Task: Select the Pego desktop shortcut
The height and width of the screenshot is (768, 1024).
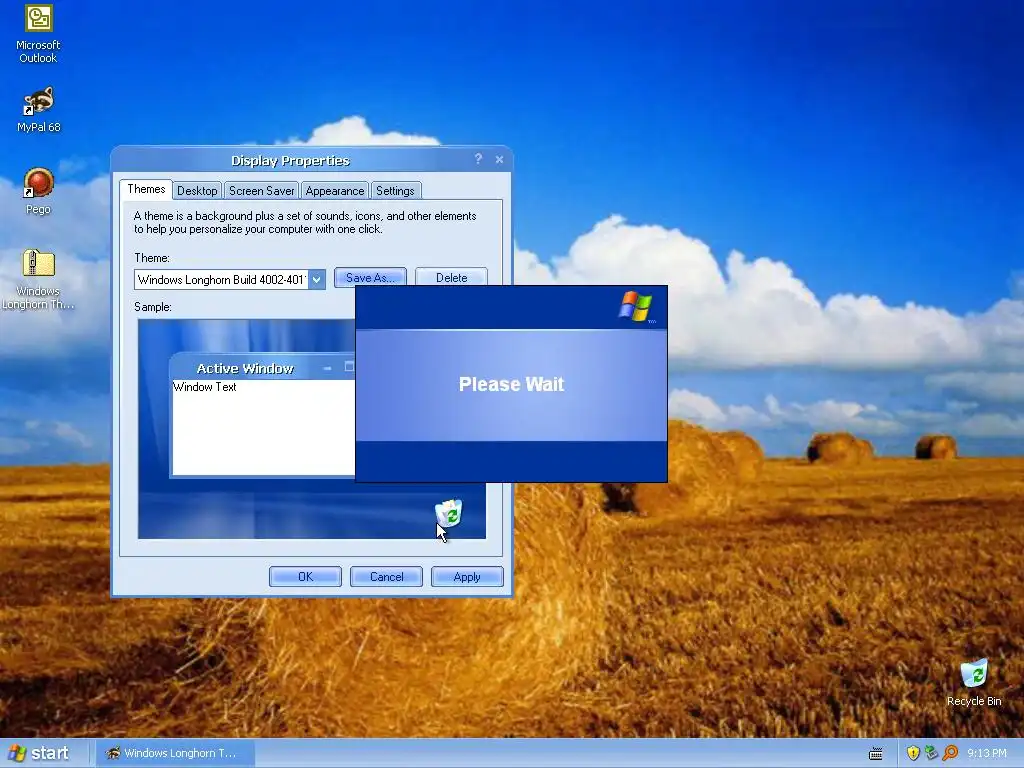Action: tap(39, 191)
